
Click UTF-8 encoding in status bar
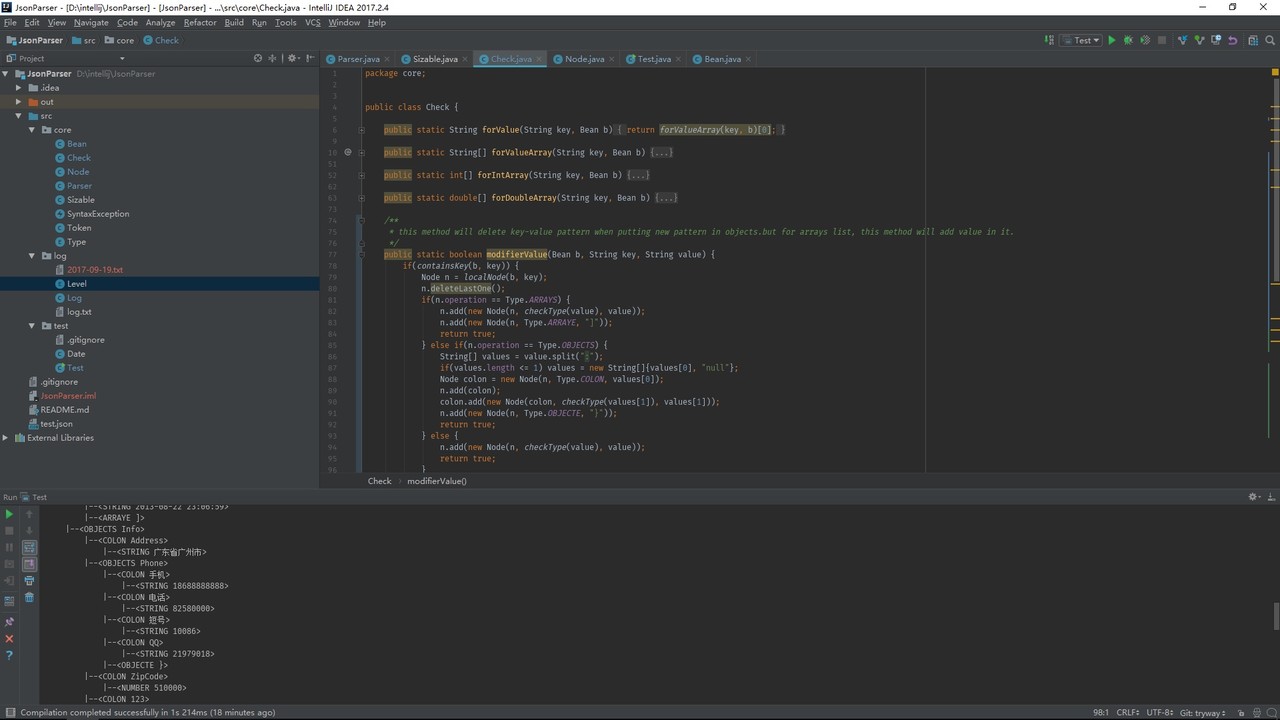1160,713
